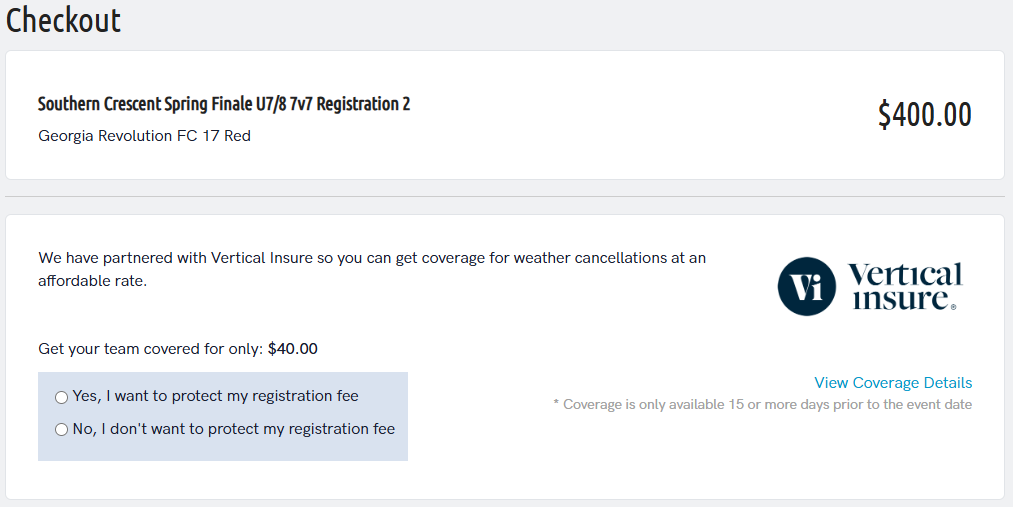The image size is (1013, 507).
Task: Click the $400.00 registration price
Action: 924,114
